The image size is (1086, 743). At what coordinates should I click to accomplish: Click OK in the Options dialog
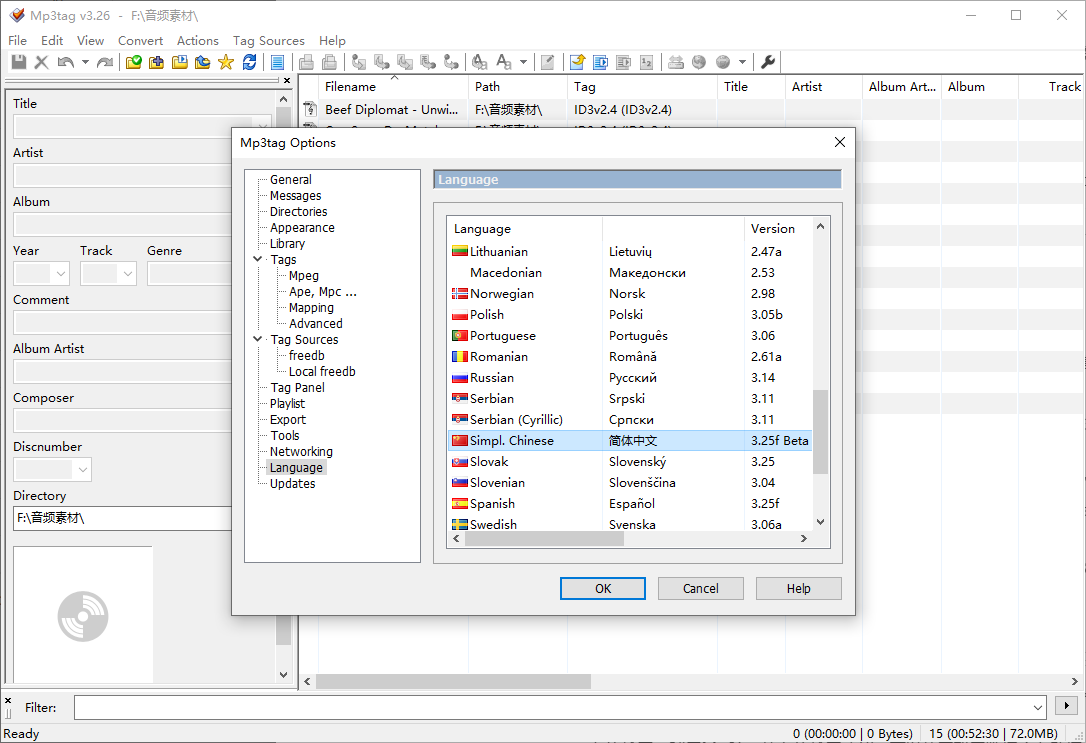[602, 588]
